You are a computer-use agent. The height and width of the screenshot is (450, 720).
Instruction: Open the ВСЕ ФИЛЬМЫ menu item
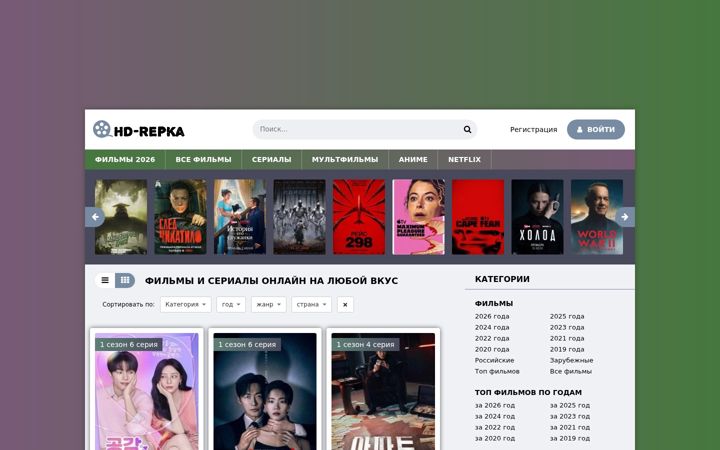pyautogui.click(x=203, y=159)
